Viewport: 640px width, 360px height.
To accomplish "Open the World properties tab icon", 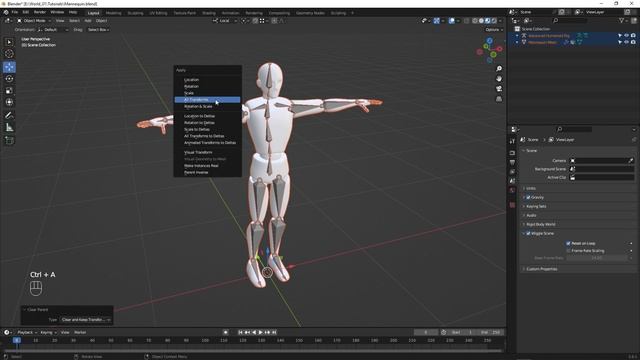I will click(512, 190).
